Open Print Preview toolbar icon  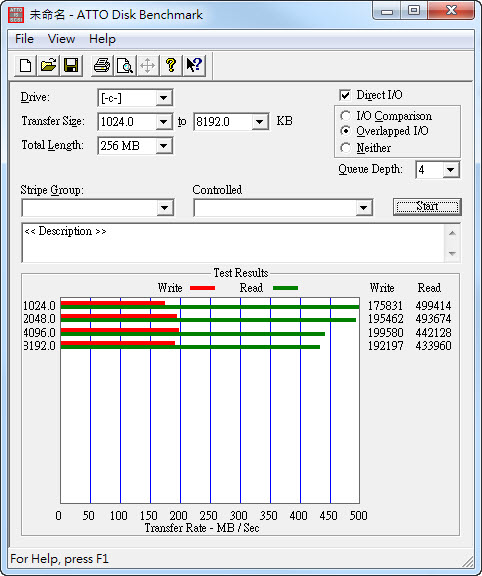(x=125, y=66)
